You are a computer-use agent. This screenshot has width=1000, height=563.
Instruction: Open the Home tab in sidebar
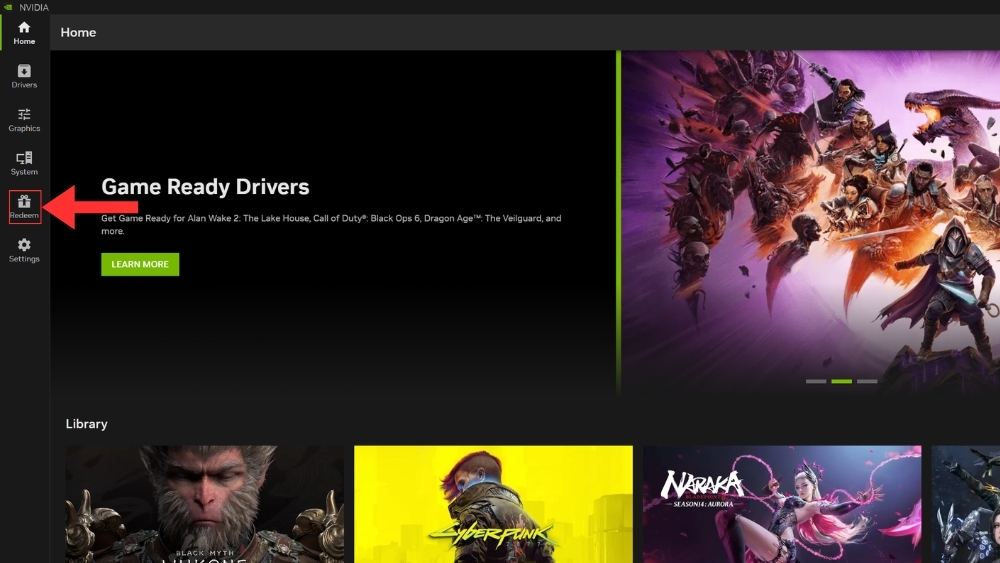[24, 32]
